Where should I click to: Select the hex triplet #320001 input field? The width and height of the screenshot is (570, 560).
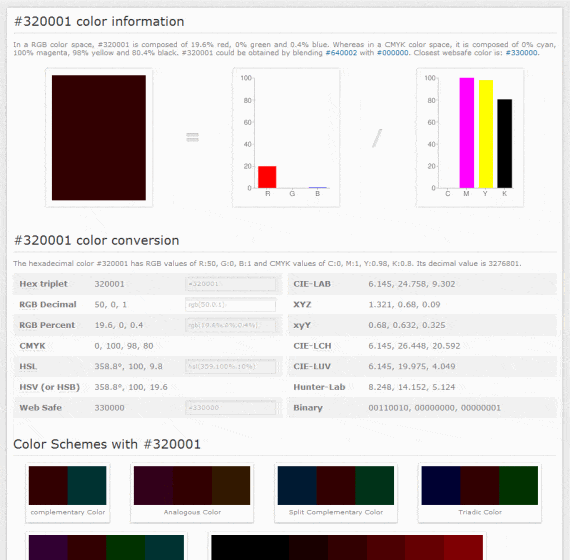pyautogui.click(x=230, y=284)
